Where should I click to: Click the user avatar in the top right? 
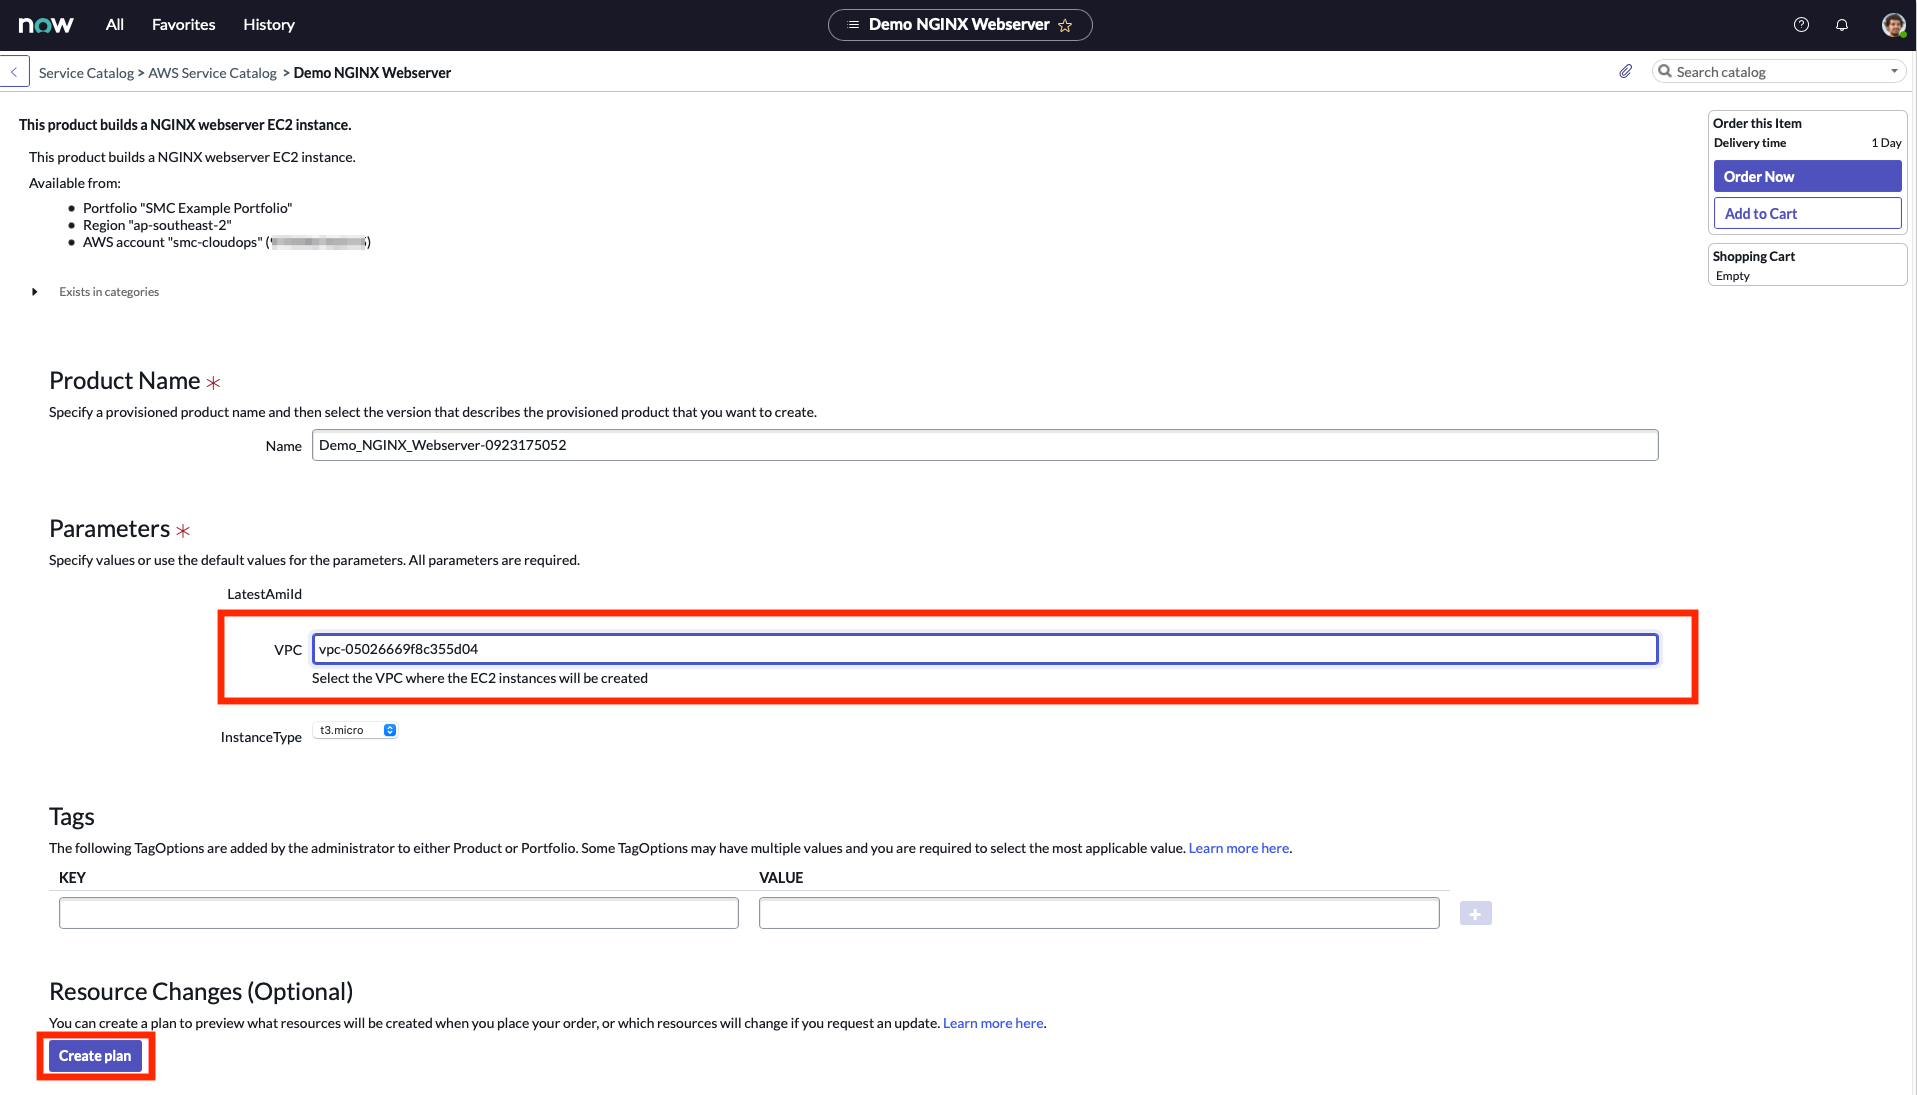pos(1893,24)
